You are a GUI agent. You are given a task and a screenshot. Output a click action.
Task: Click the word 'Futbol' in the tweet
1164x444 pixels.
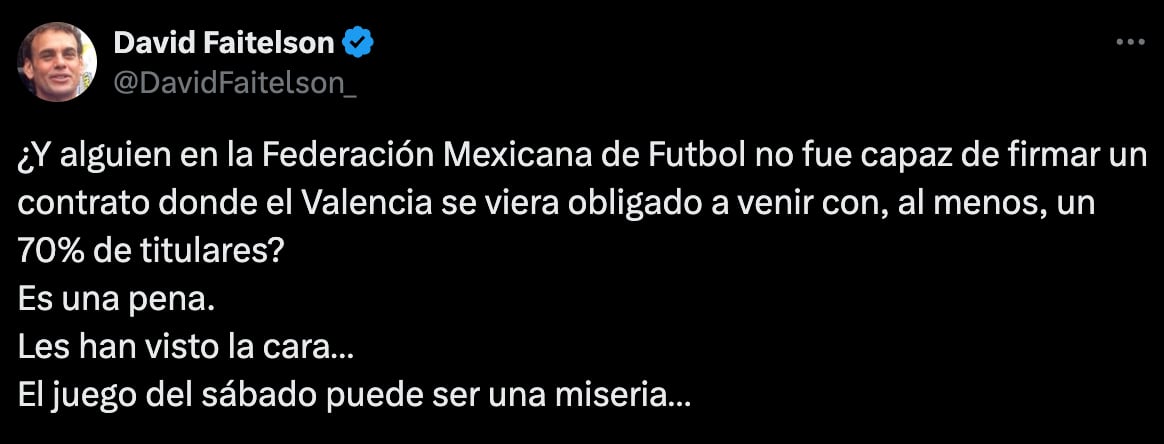click(x=703, y=157)
